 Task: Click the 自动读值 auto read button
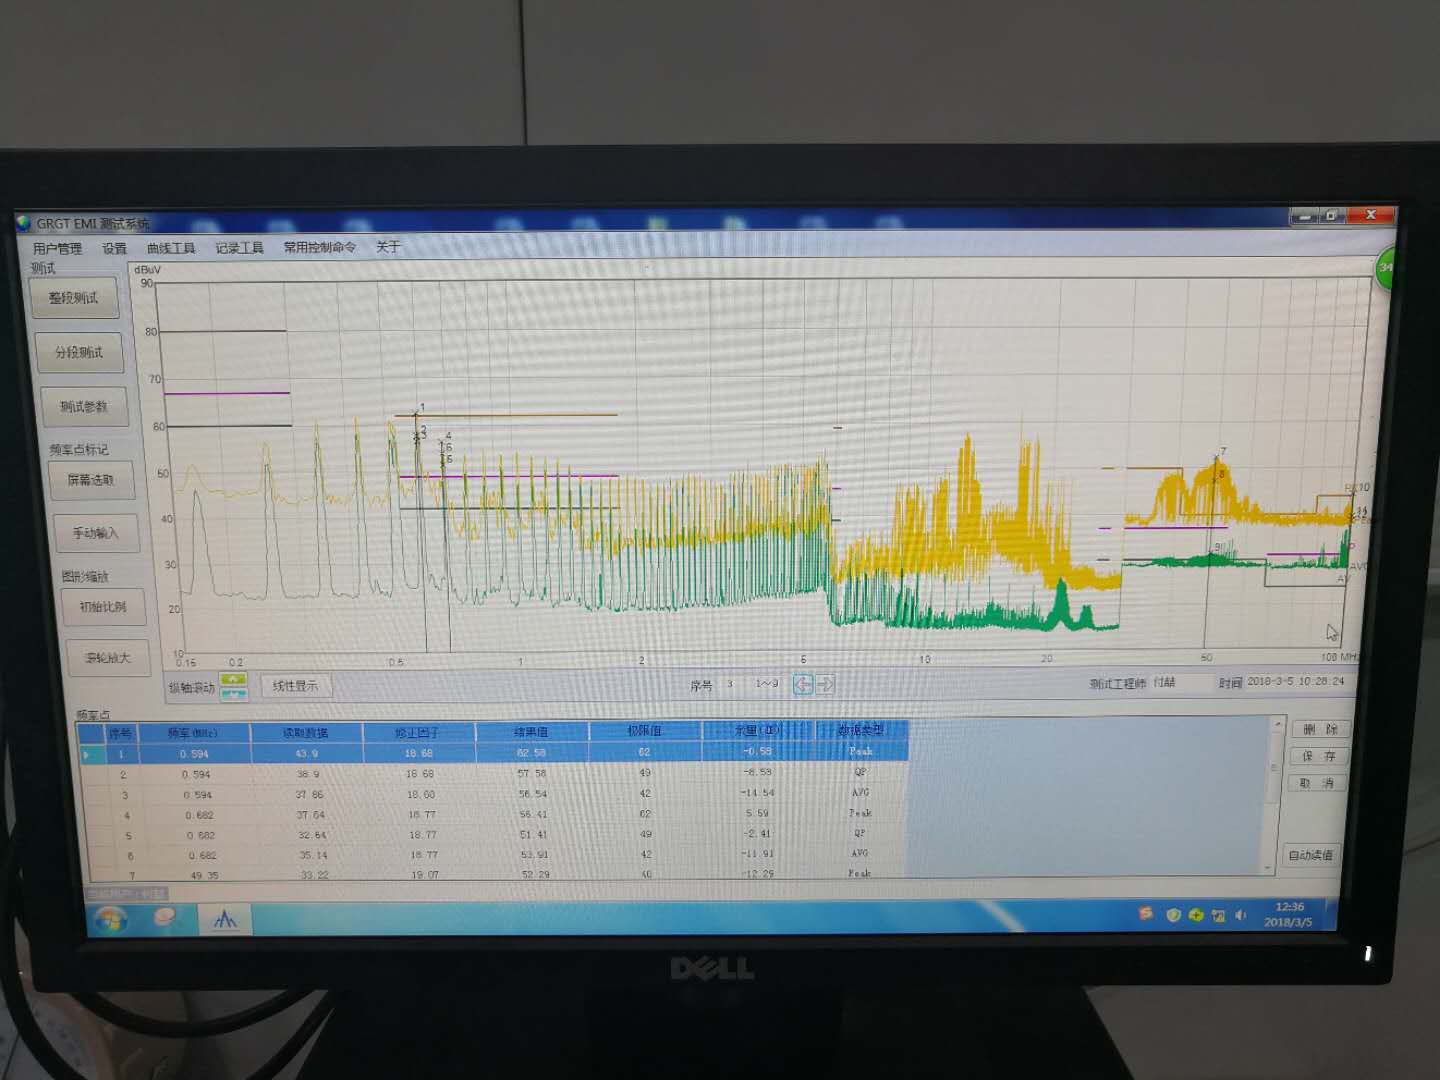pos(1310,855)
